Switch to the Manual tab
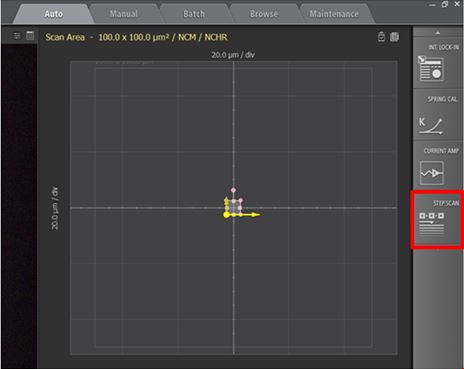This screenshot has width=464, height=369. (x=124, y=14)
